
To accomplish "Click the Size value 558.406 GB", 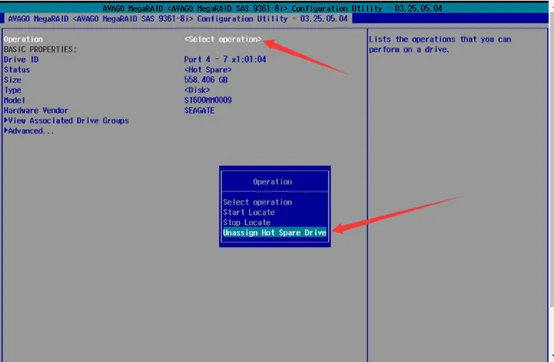I will point(206,80).
